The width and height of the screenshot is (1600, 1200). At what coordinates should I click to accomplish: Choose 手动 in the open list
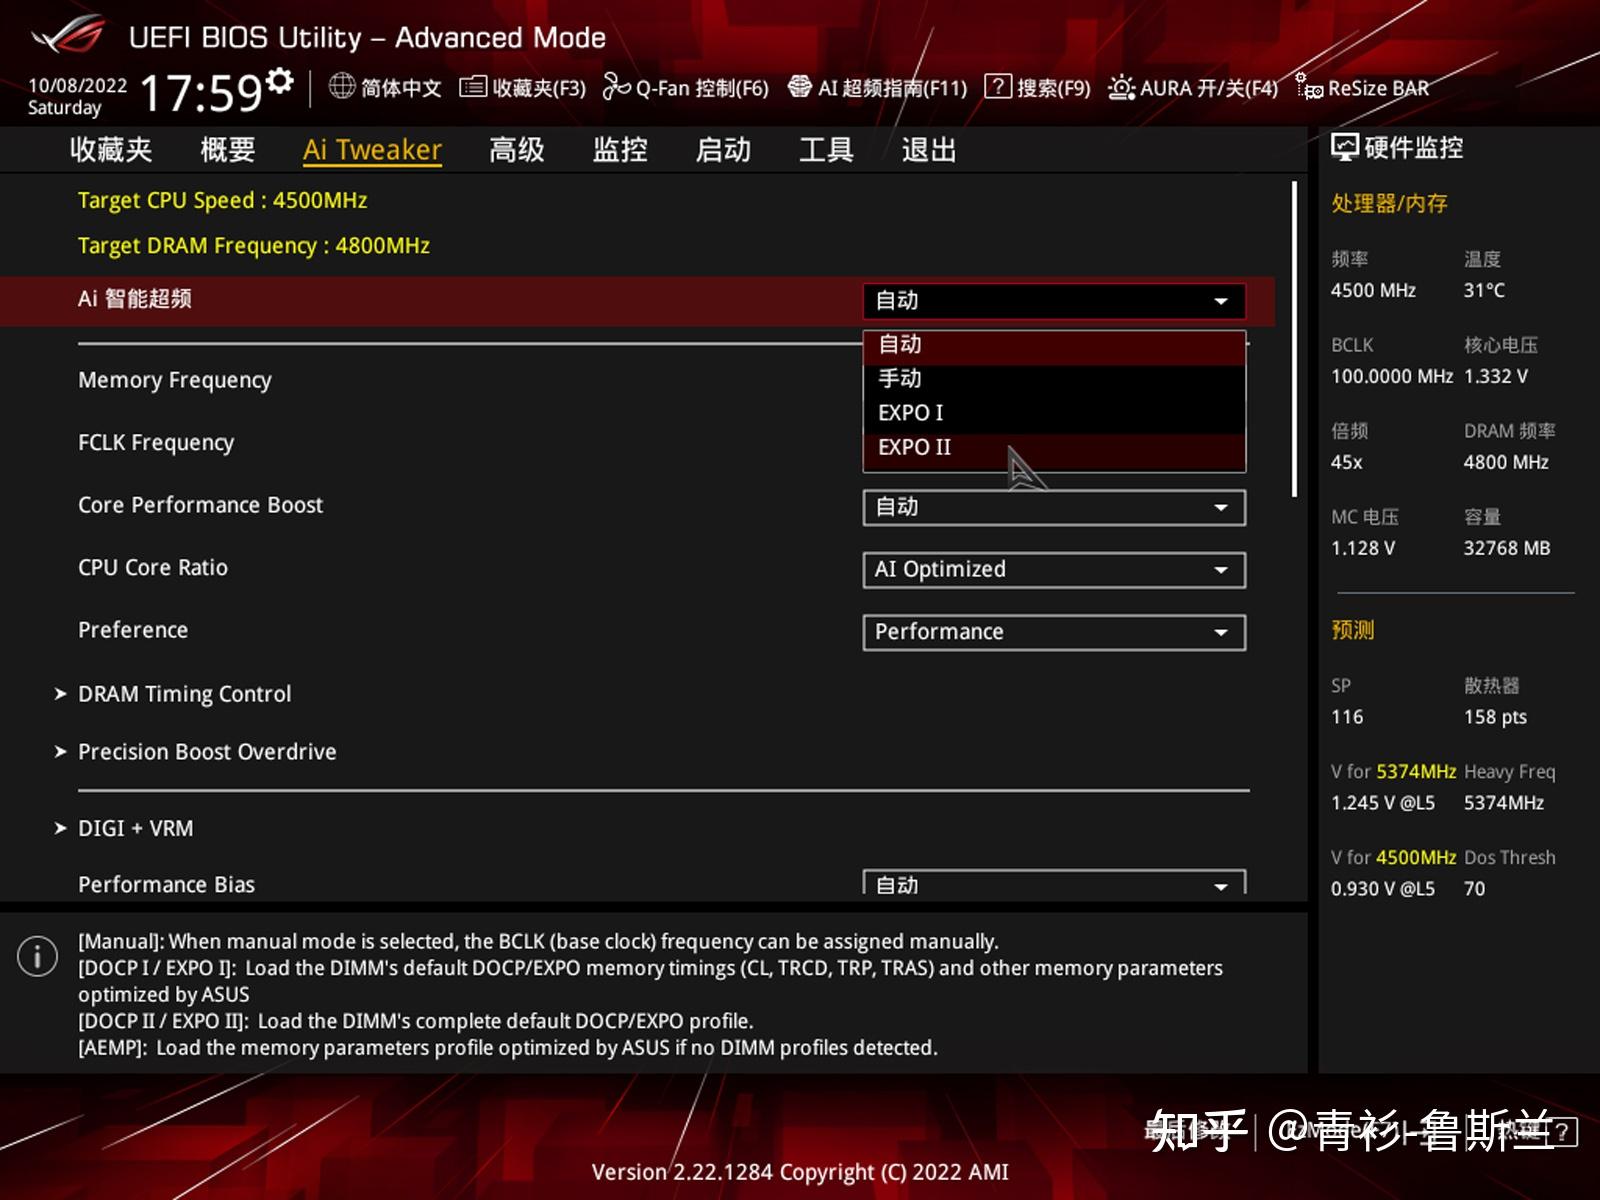coord(1054,379)
